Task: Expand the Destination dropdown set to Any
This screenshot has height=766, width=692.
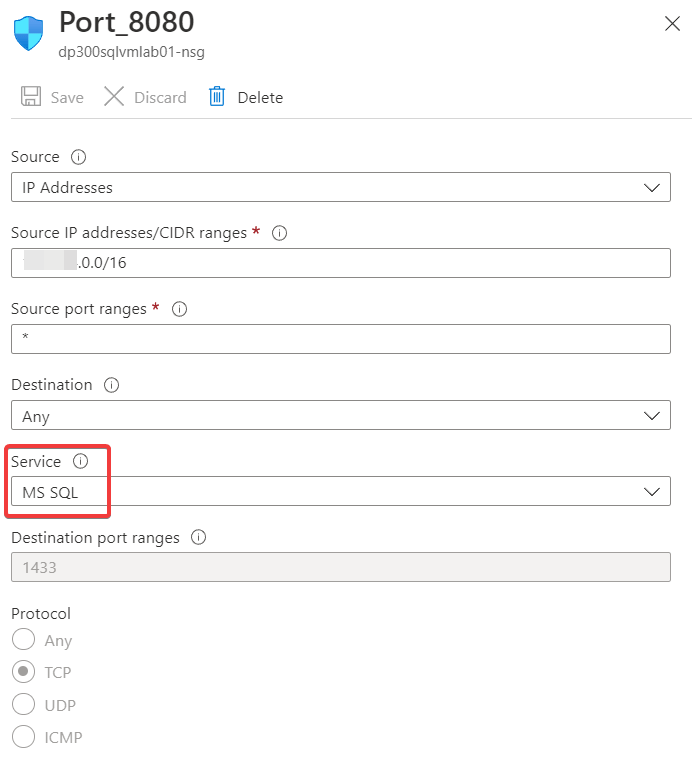Action: 340,416
